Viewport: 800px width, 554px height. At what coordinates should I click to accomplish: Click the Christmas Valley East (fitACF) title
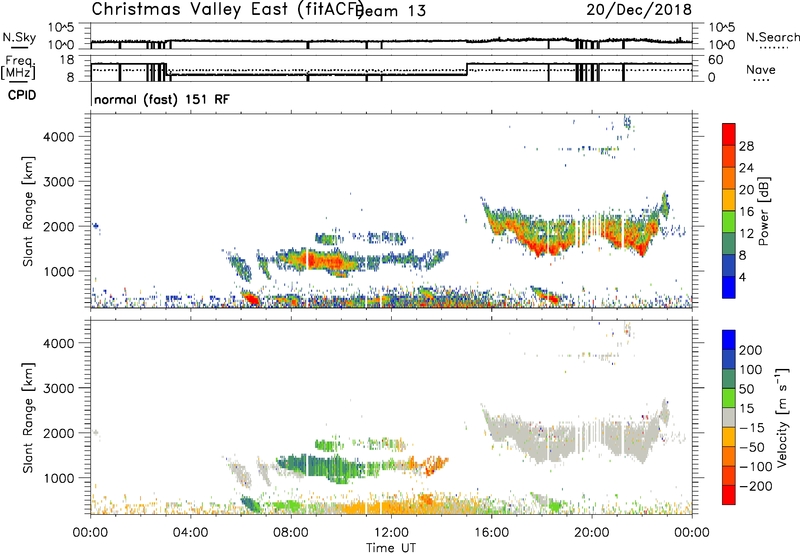click(x=228, y=9)
